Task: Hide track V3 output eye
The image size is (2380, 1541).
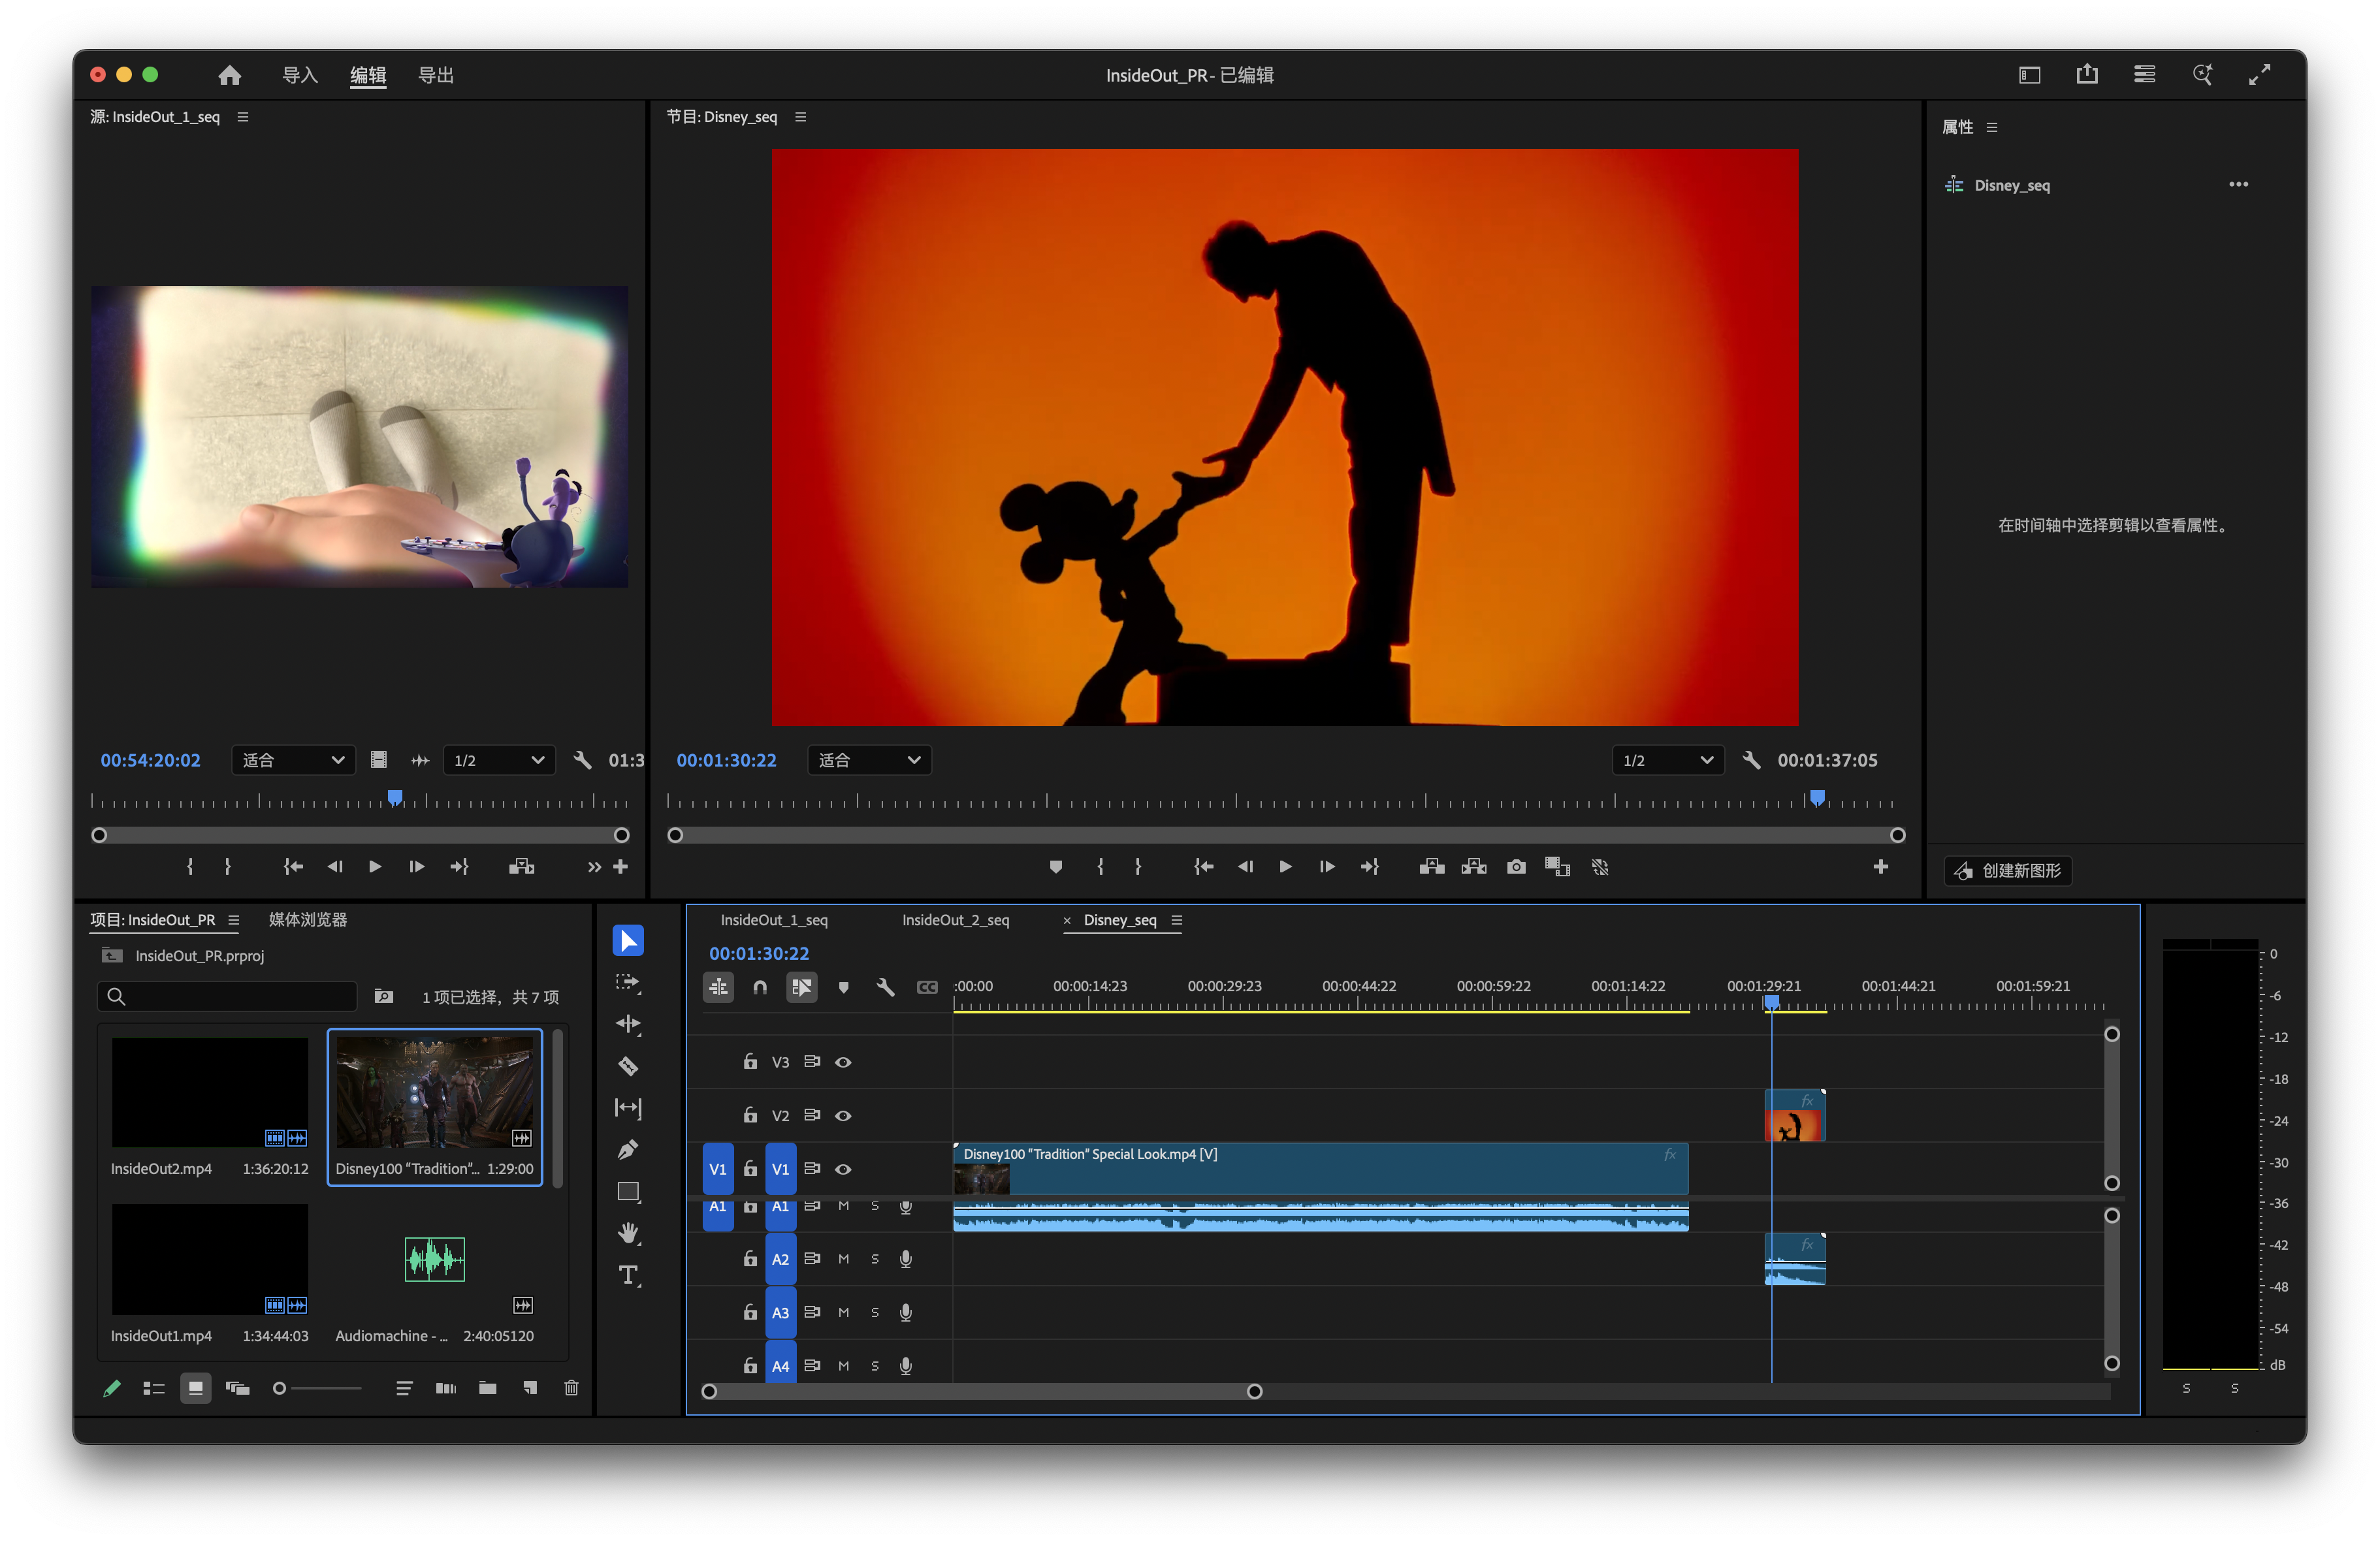Action: pyautogui.click(x=843, y=1062)
